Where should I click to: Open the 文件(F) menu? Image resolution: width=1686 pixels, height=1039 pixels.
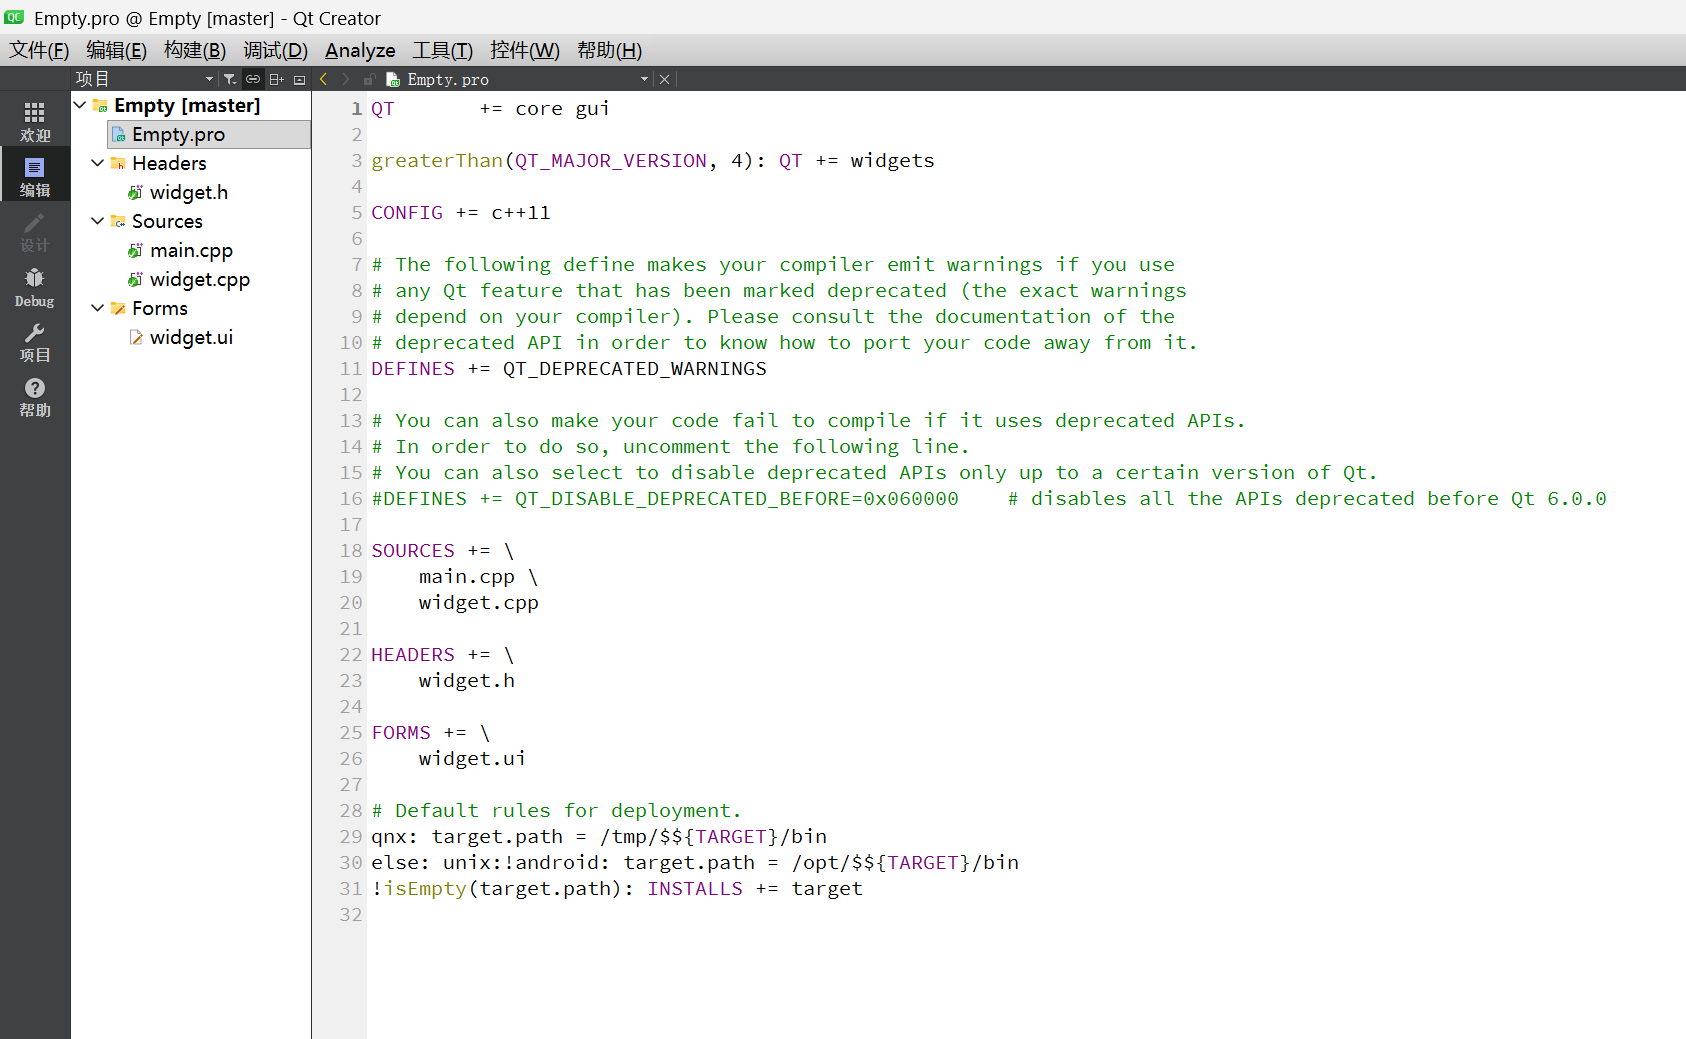(39, 50)
